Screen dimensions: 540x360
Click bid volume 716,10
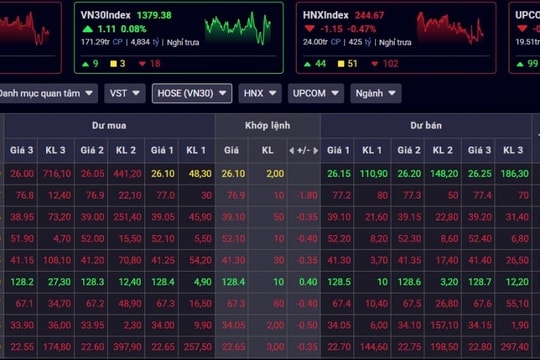[57, 174]
